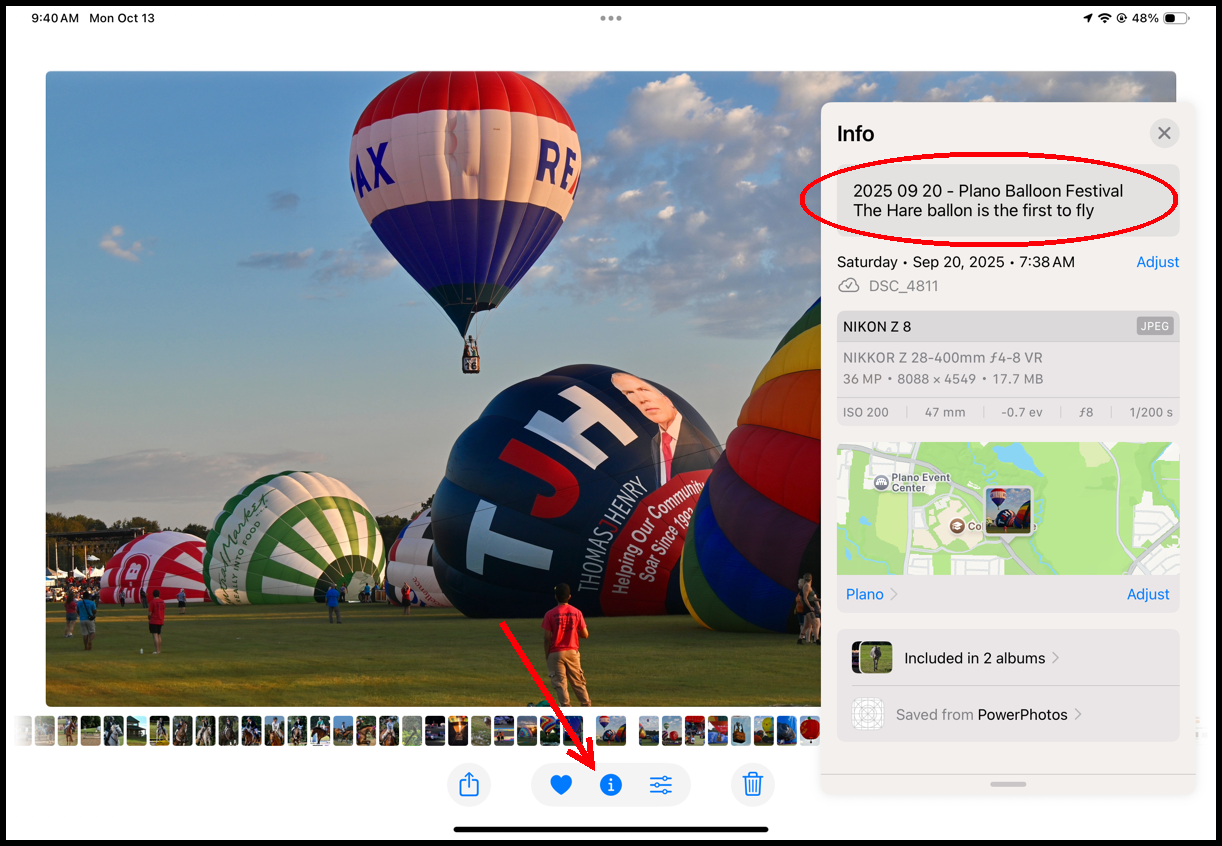Tap the main balloon festival photo

tap(433, 388)
